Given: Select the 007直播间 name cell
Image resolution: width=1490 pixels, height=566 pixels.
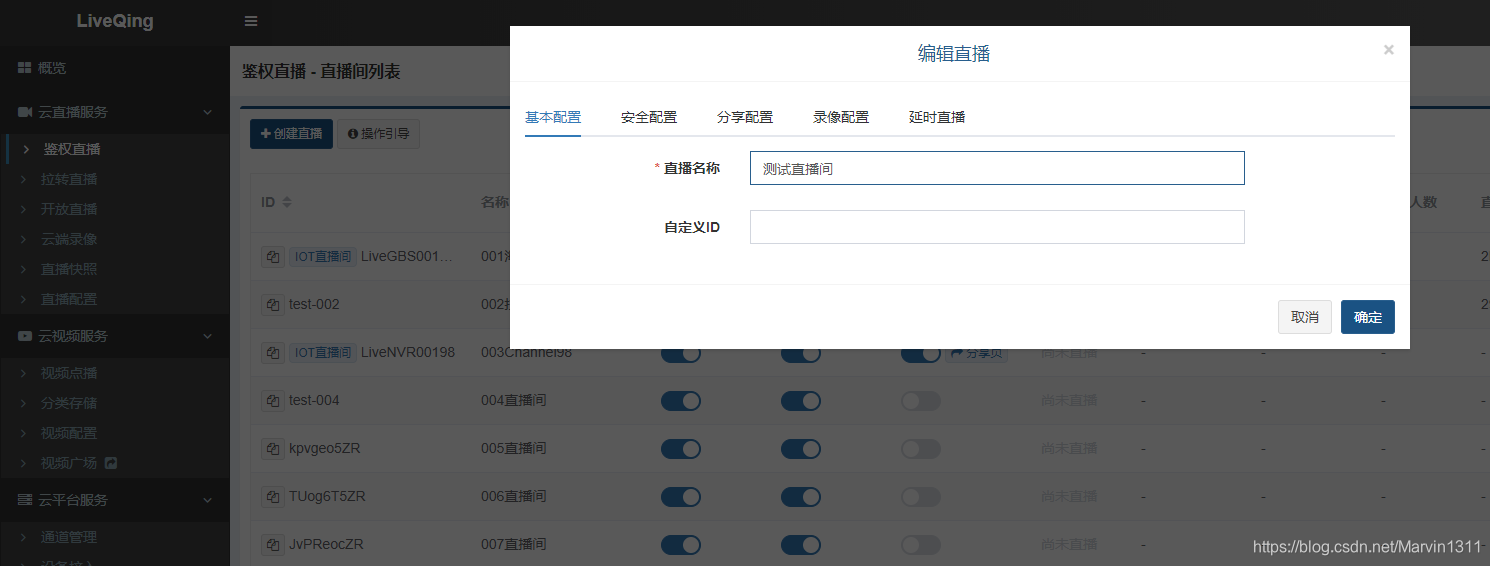Looking at the screenshot, I should pyautogui.click(x=514, y=544).
